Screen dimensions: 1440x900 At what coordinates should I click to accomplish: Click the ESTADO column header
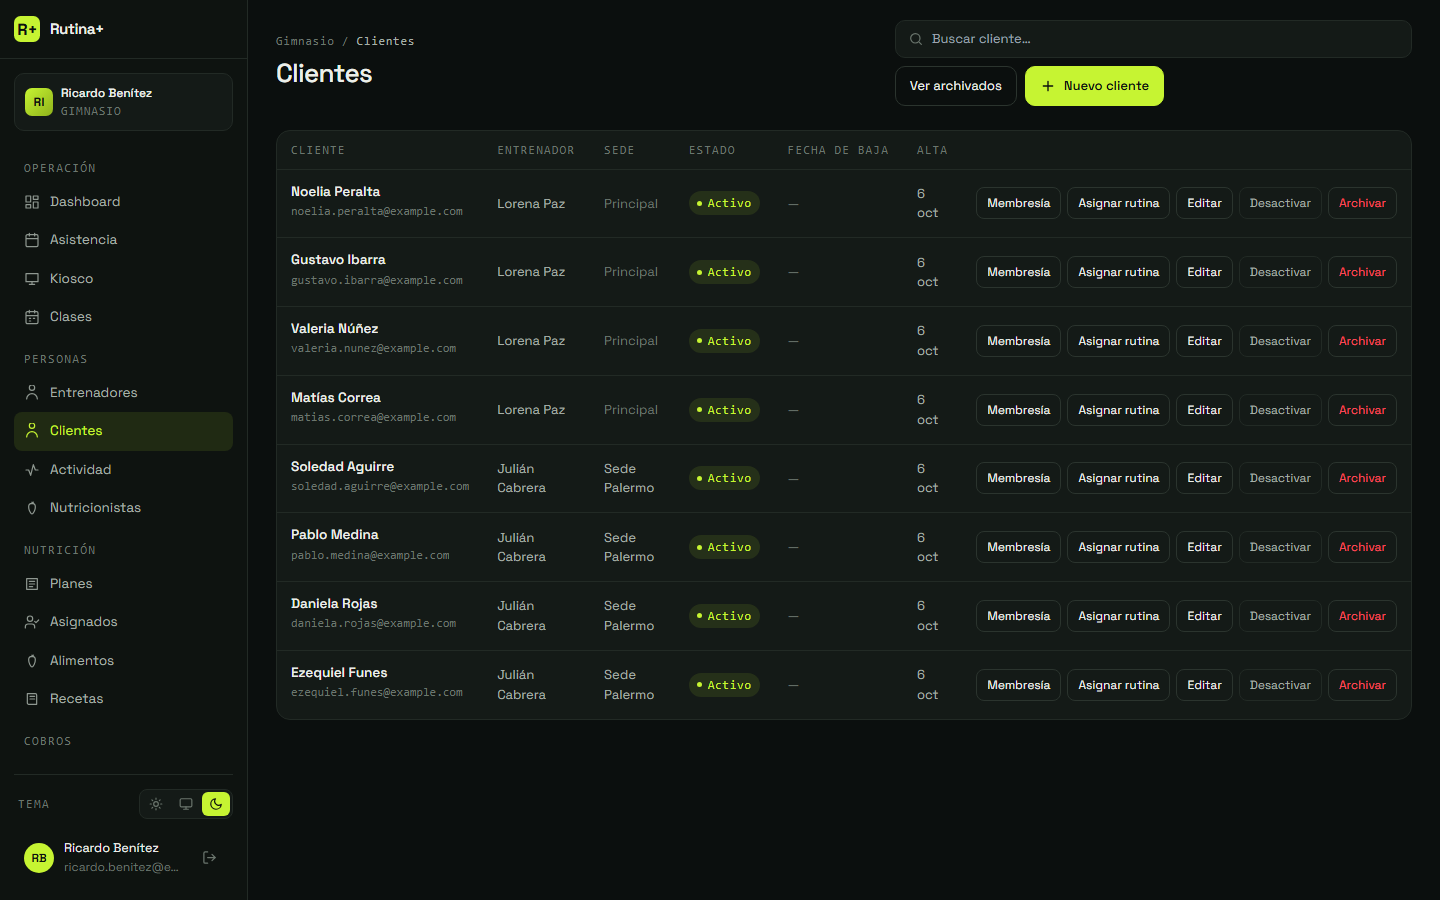point(712,150)
